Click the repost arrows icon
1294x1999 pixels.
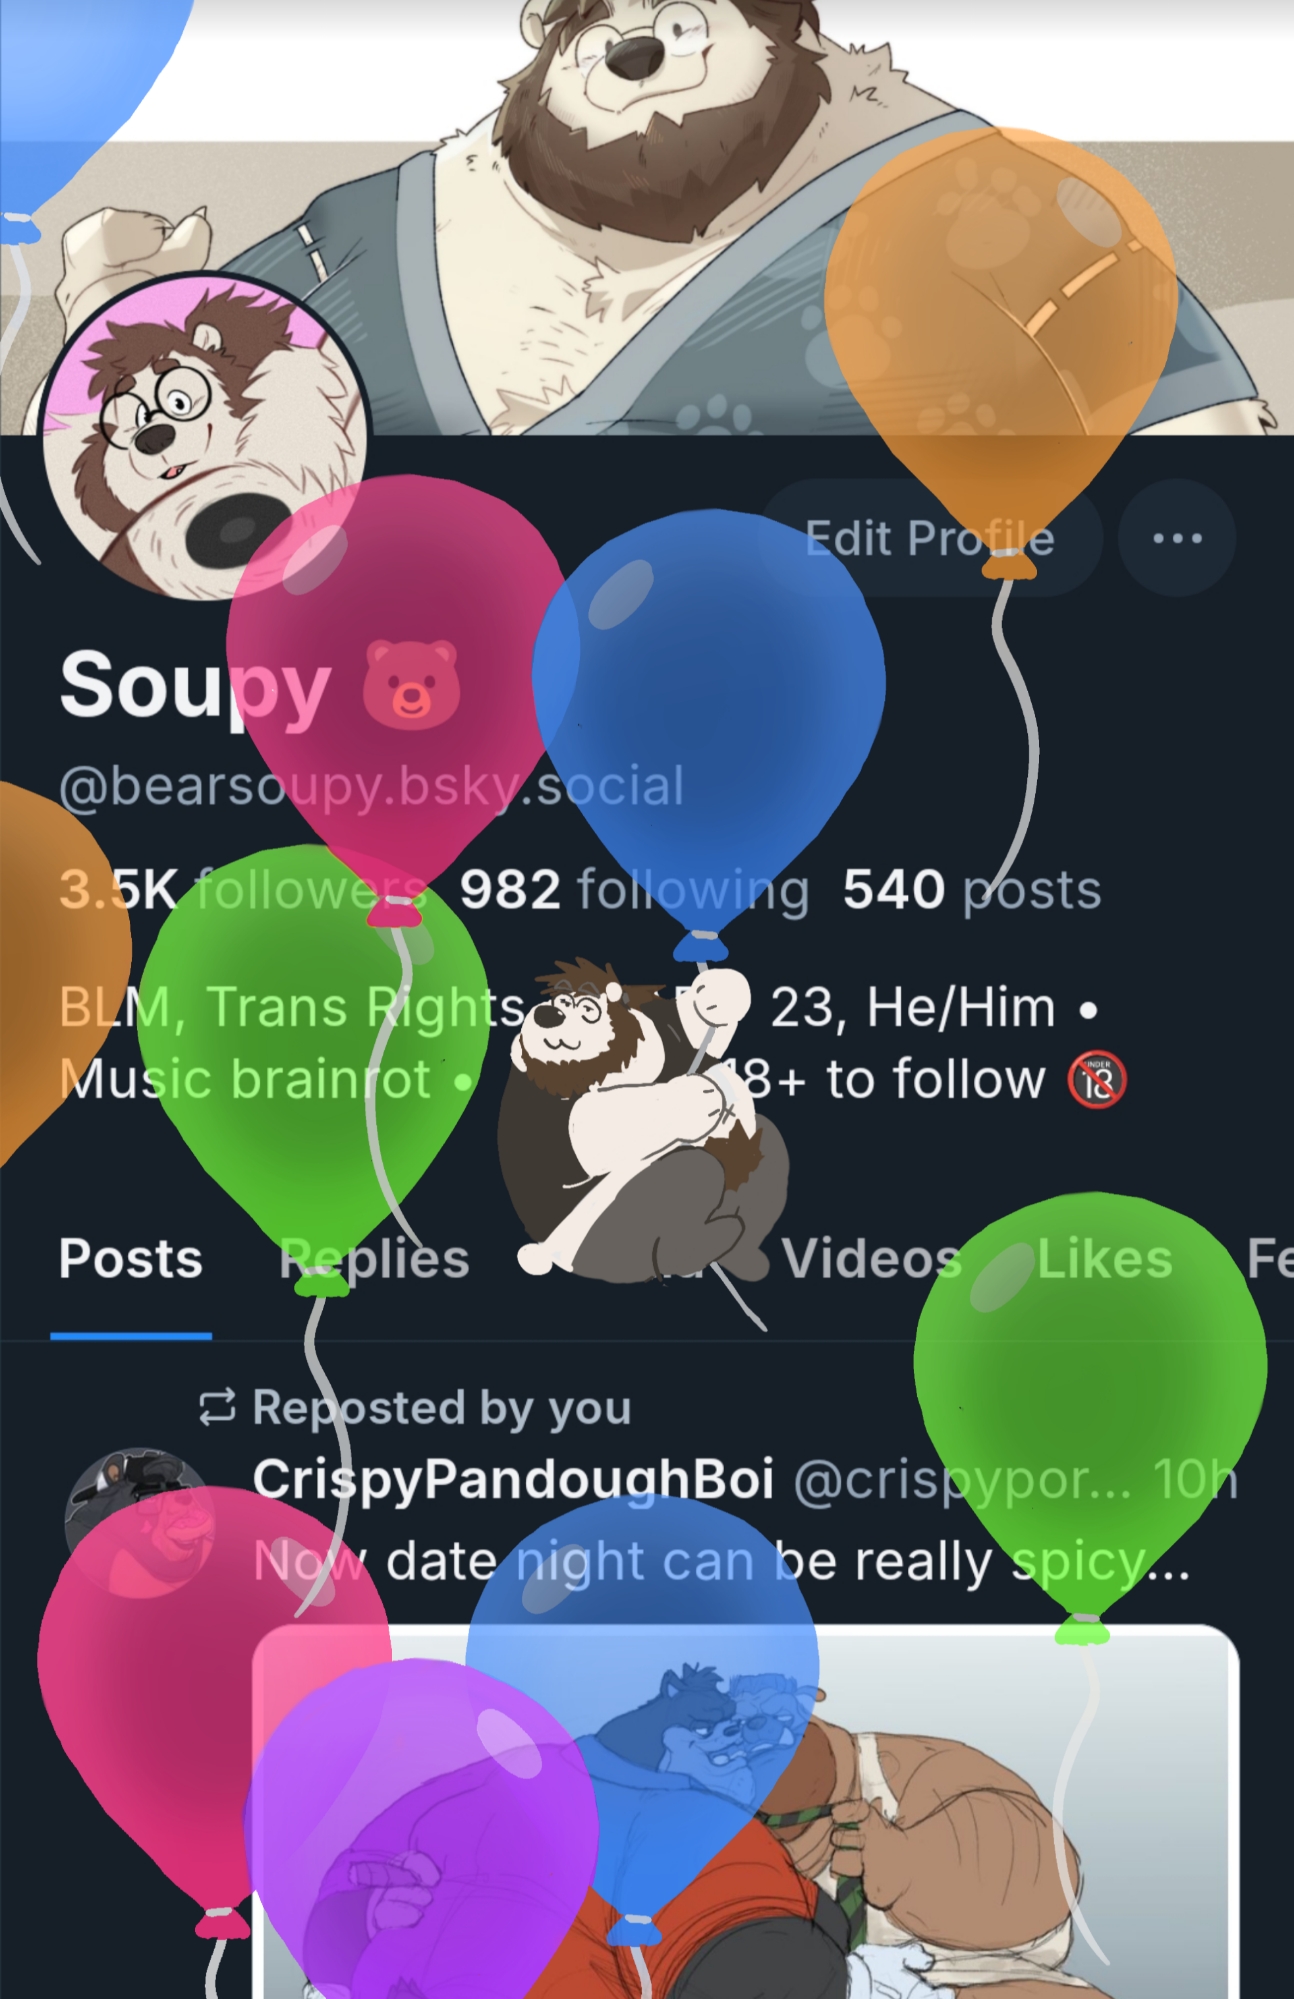point(217,1407)
